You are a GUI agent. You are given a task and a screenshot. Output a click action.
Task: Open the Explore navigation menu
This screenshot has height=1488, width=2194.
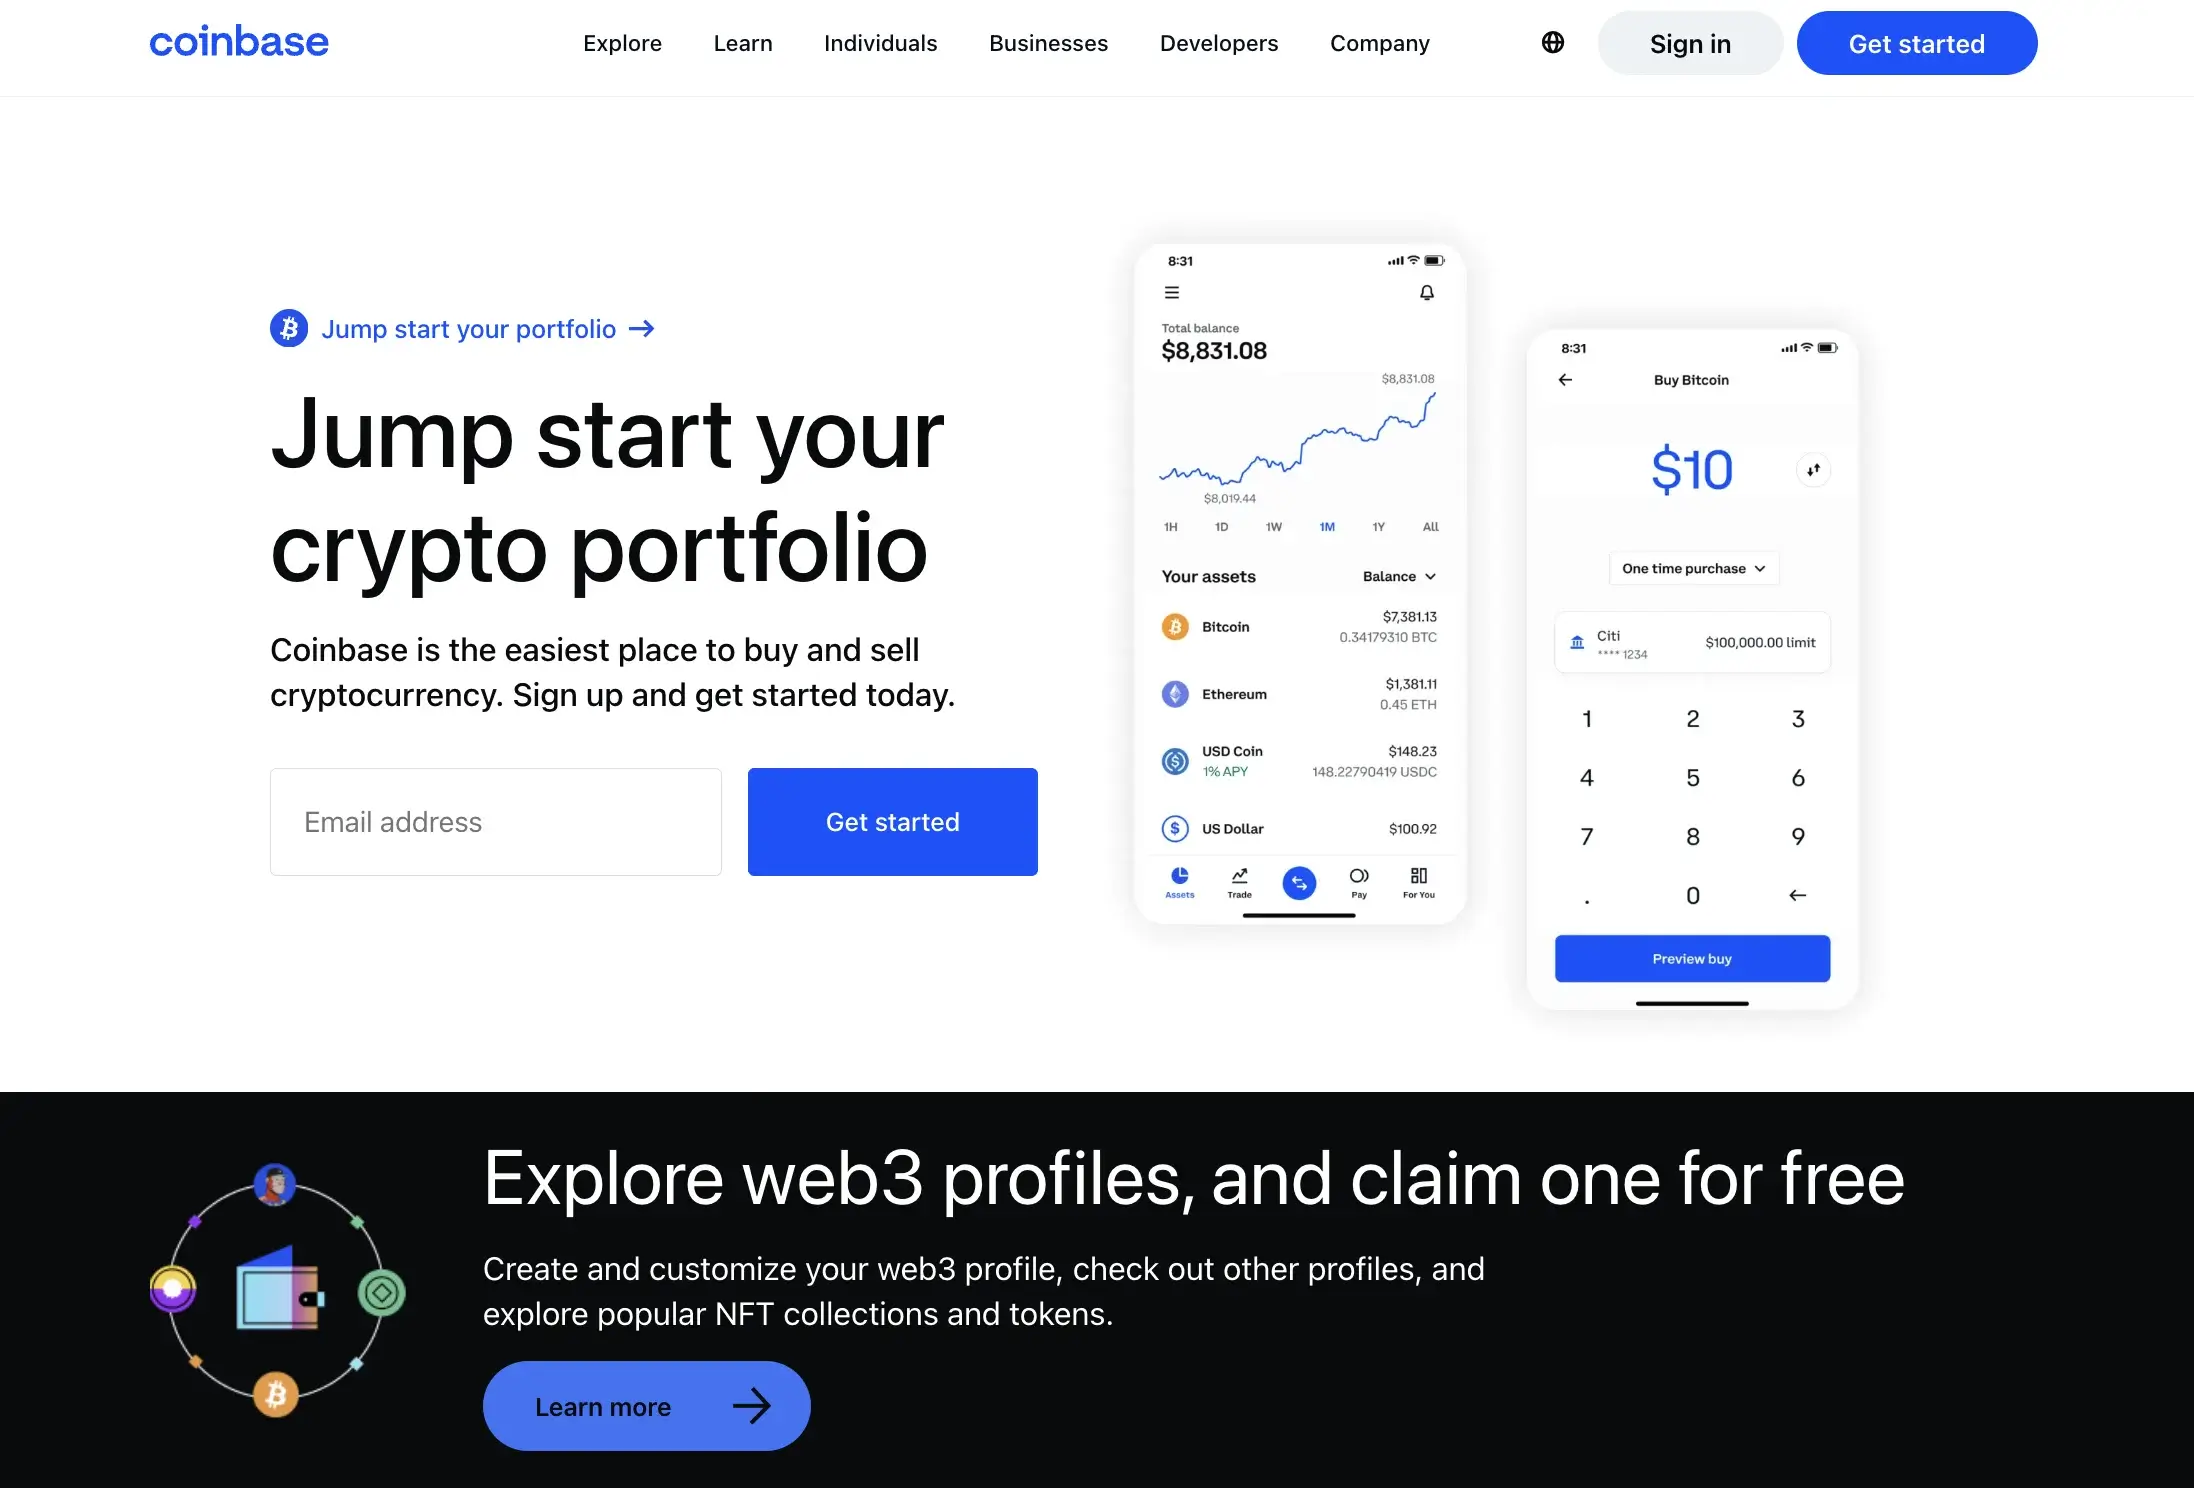click(x=621, y=43)
